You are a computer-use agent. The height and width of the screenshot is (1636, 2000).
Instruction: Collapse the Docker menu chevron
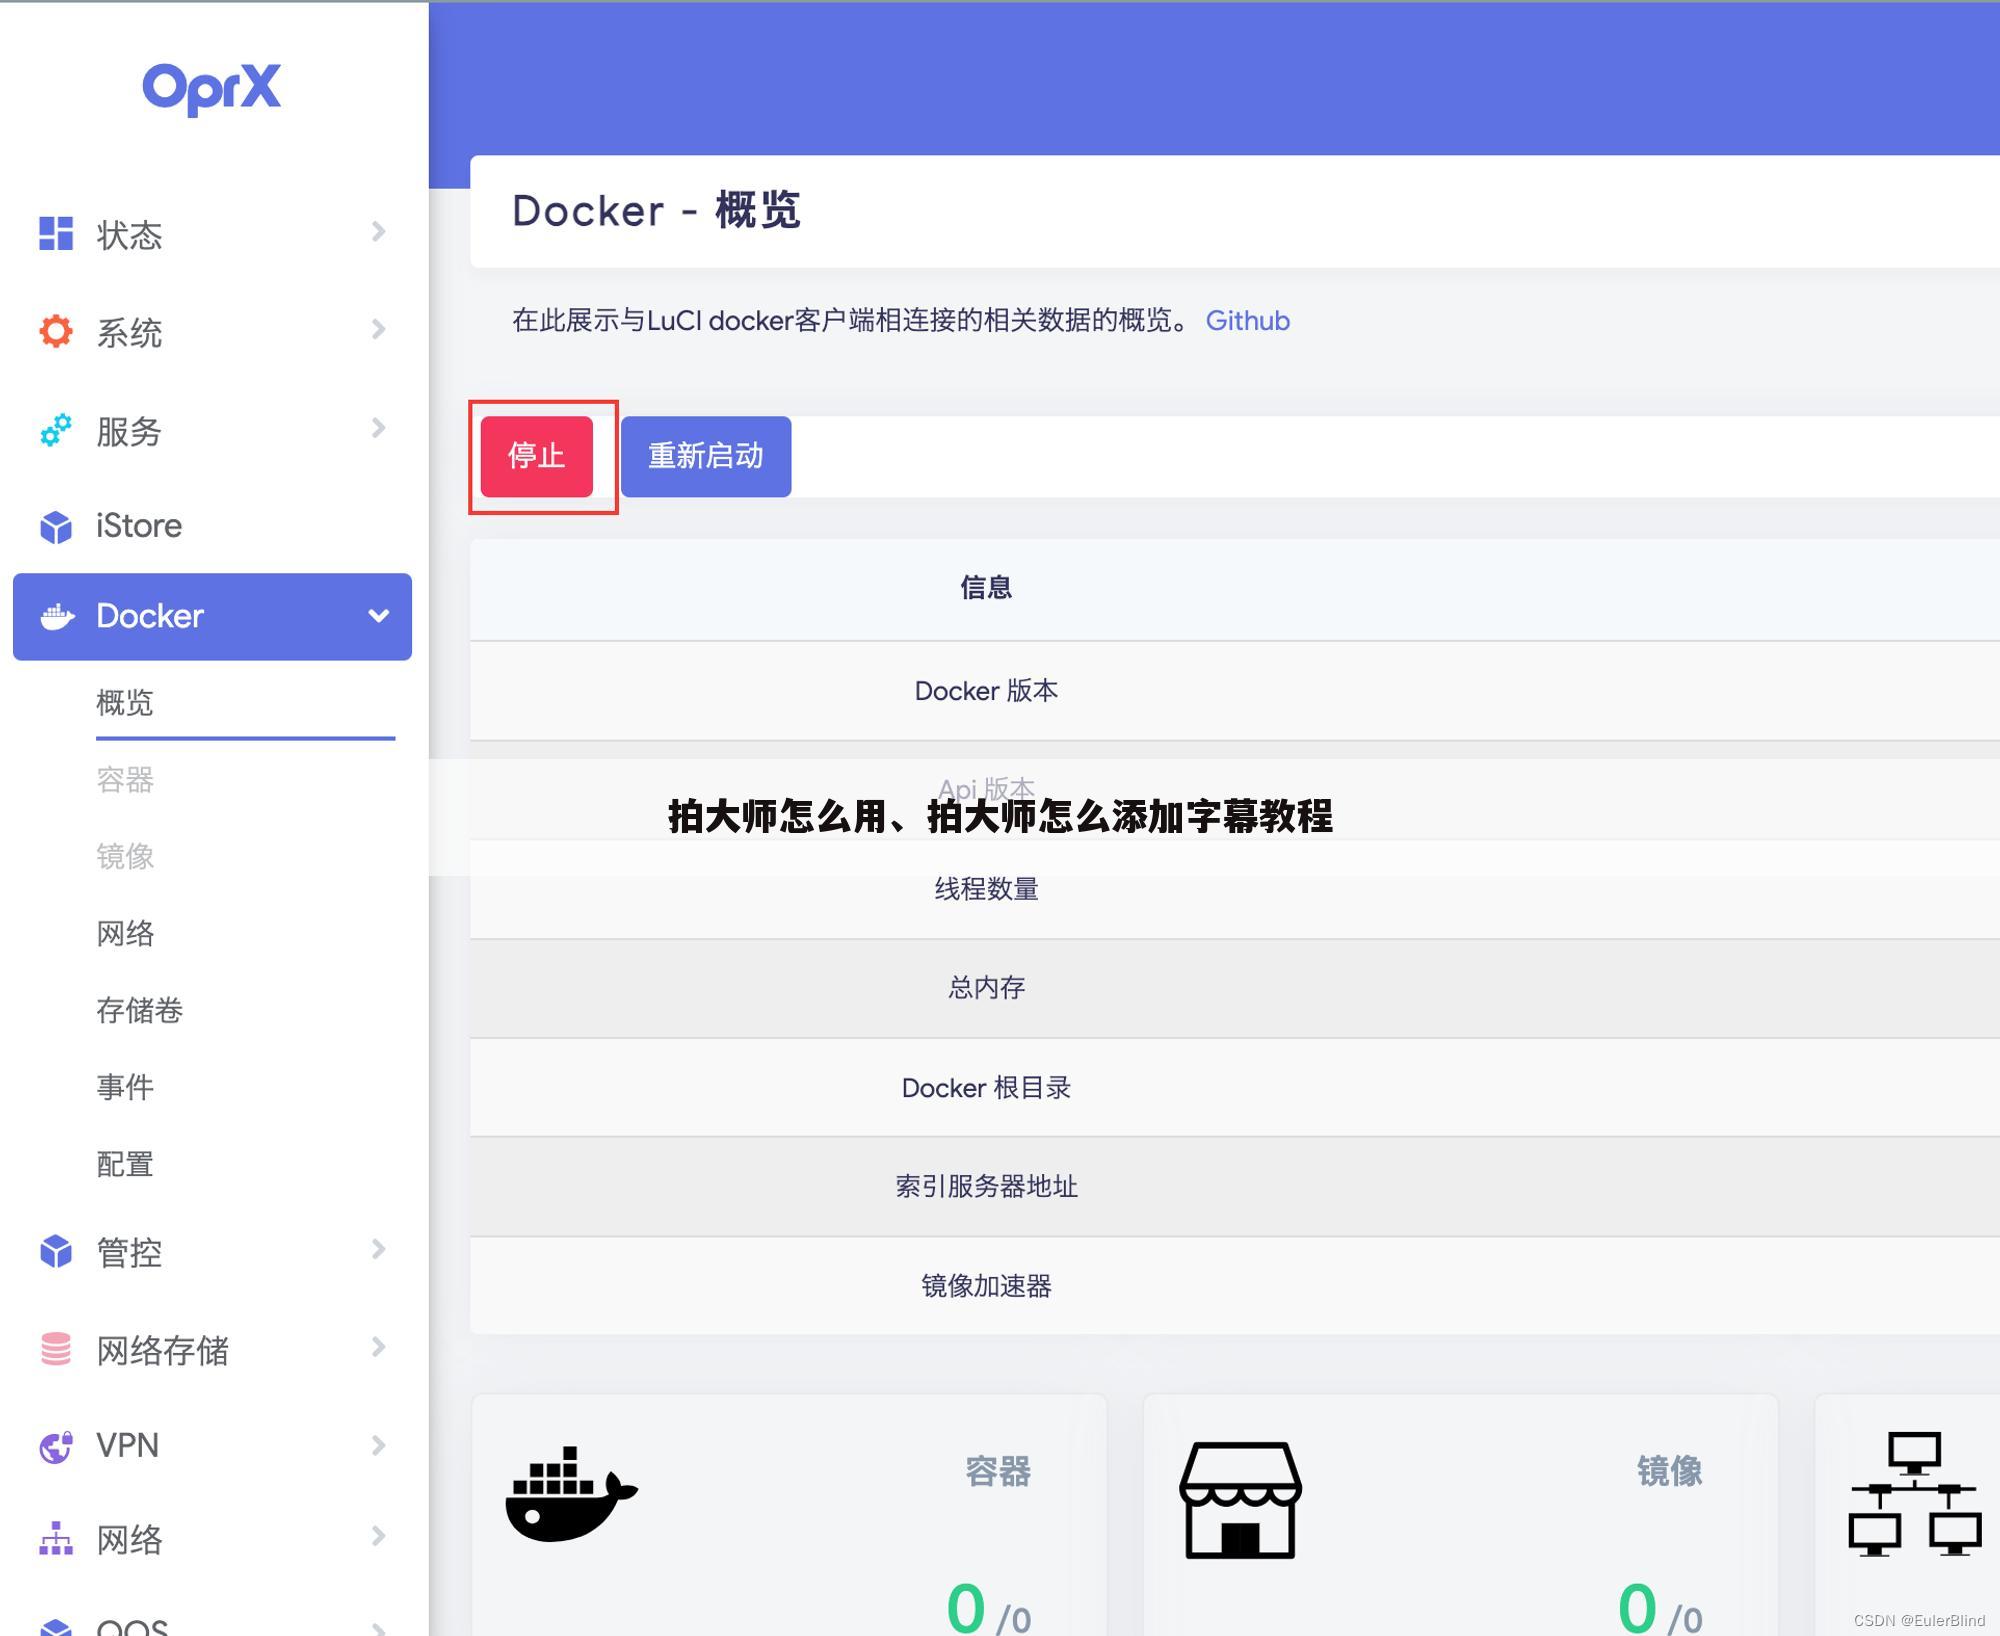point(378,616)
